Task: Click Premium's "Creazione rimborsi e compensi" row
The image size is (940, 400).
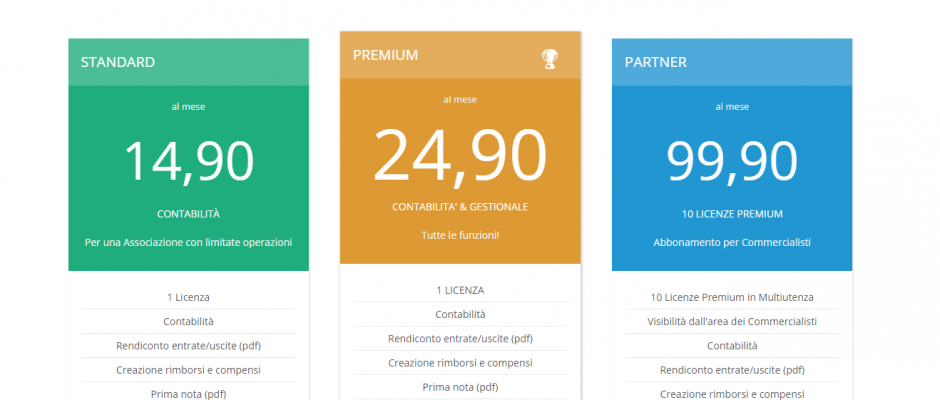Action: pyautogui.click(x=460, y=363)
